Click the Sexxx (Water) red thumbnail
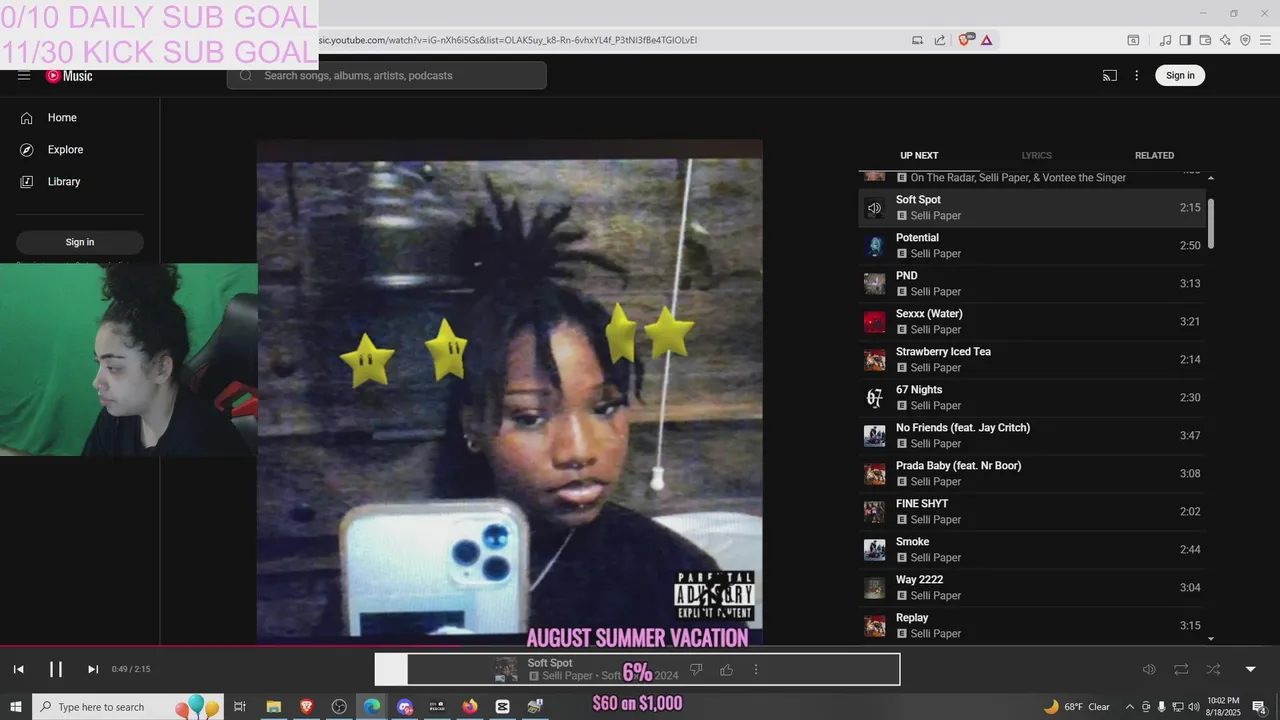1280x720 pixels. [875, 322]
